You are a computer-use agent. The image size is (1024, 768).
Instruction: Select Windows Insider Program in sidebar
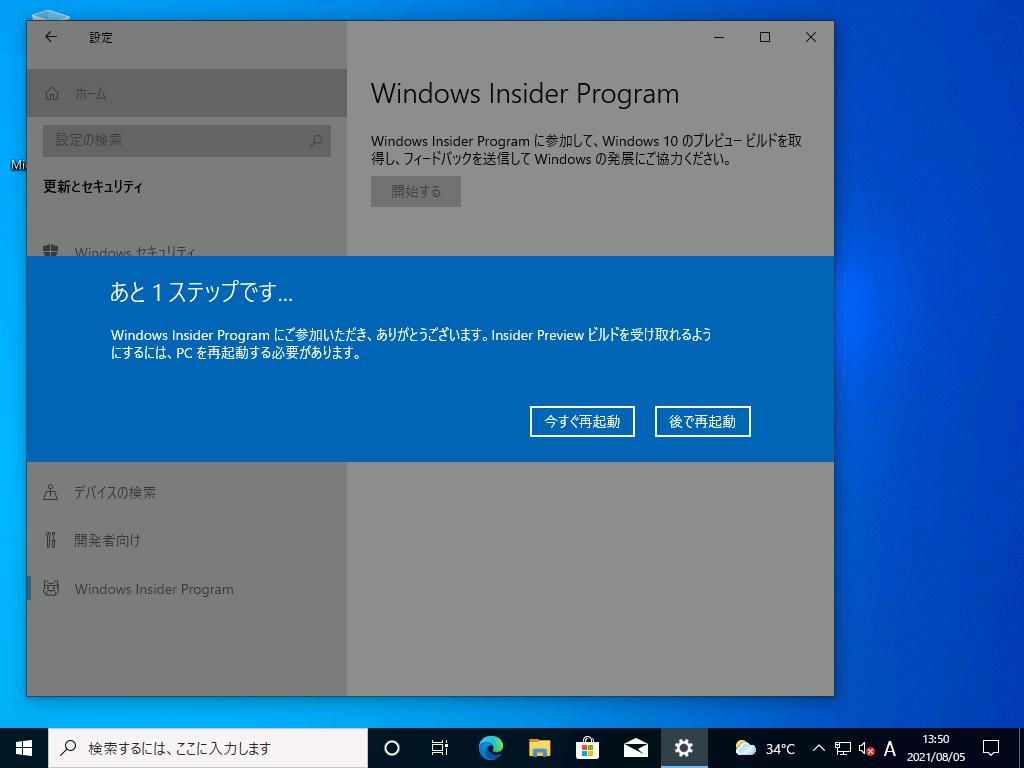click(187, 588)
